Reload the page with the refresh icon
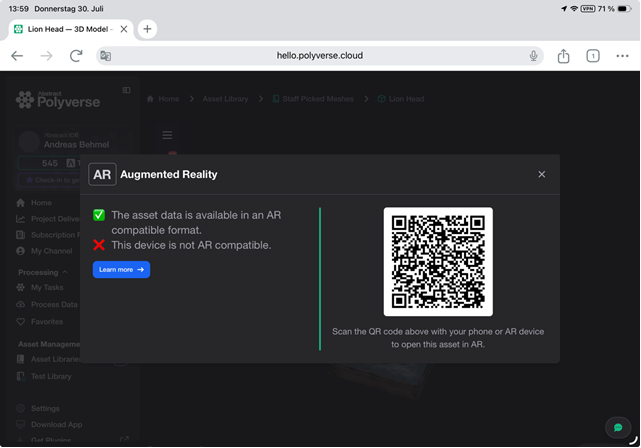This screenshot has height=448, width=641. (x=76, y=56)
